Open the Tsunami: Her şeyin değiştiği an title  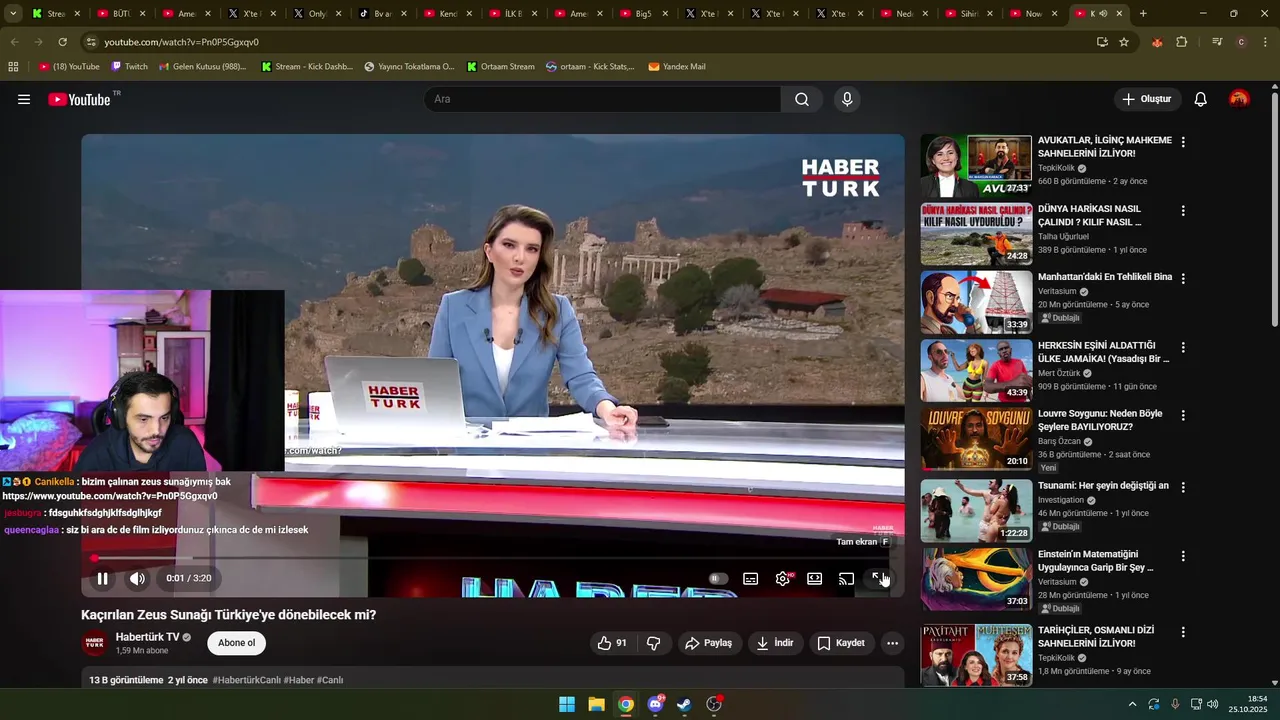point(1103,486)
